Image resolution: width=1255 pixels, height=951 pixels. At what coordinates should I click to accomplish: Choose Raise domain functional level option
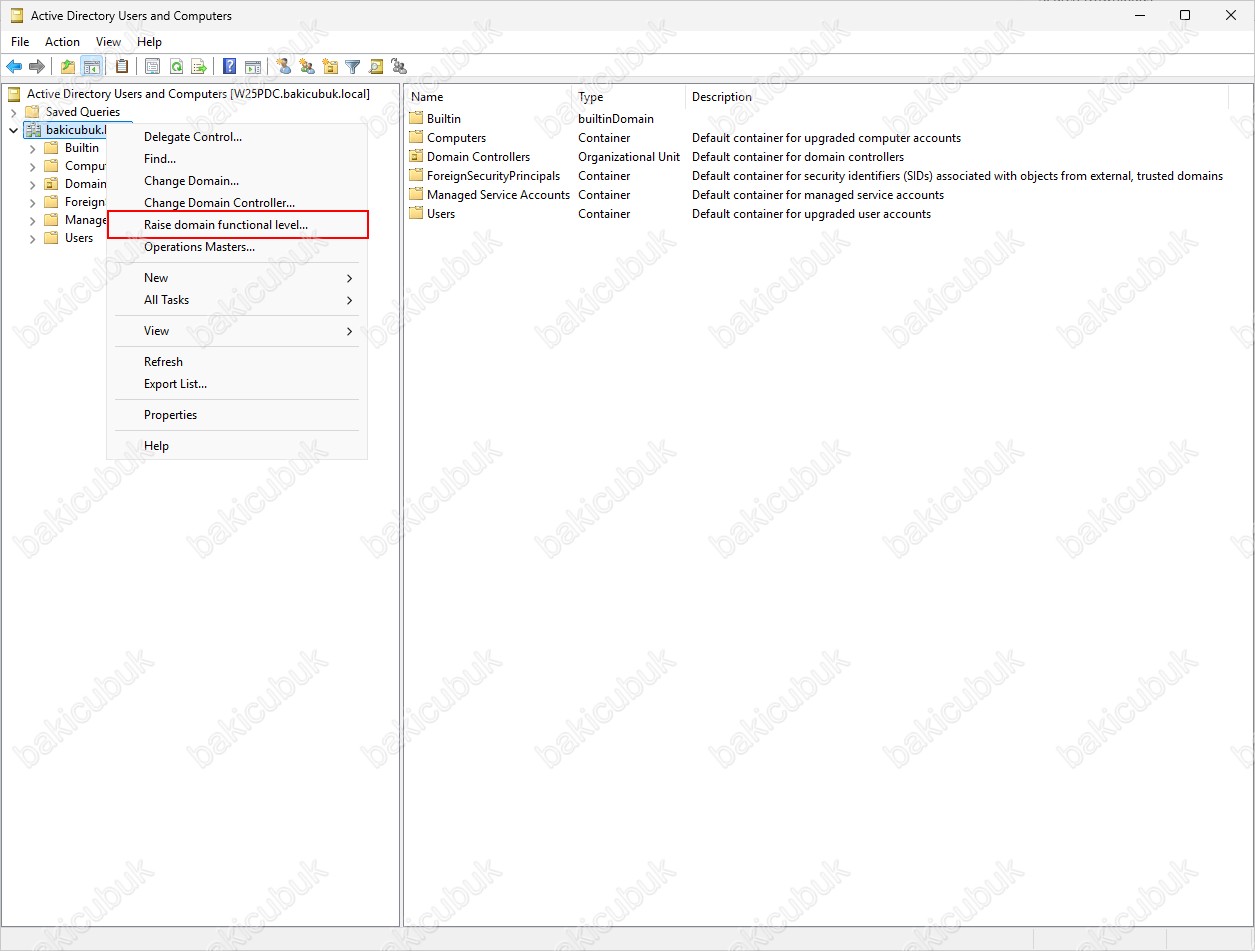[237, 225]
